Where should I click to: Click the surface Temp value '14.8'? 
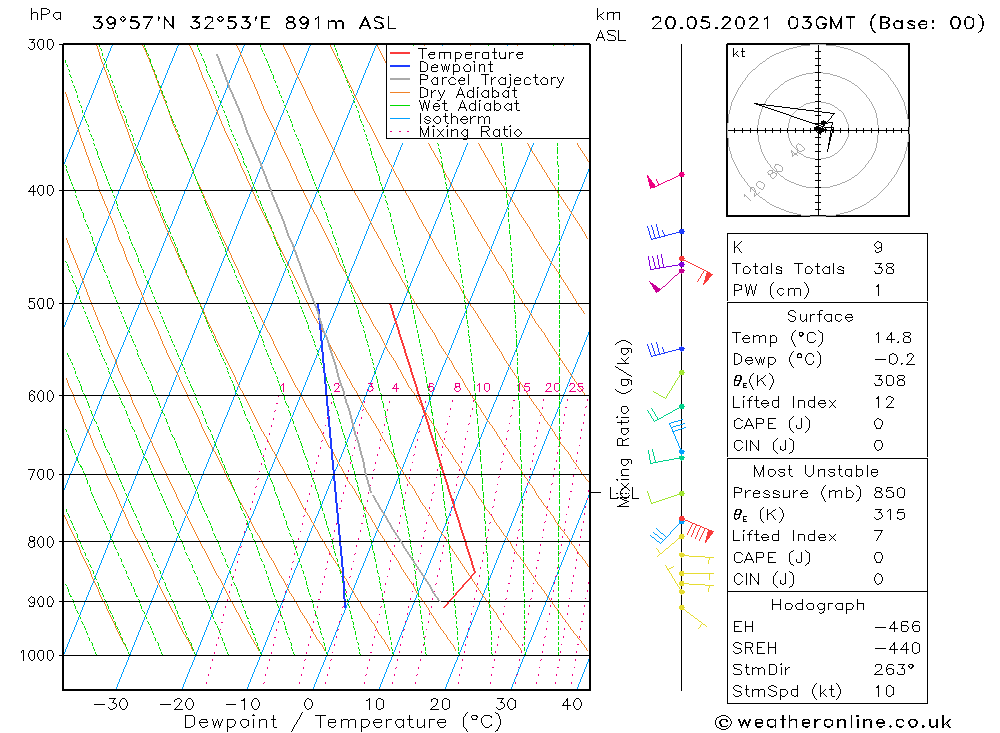[893, 338]
